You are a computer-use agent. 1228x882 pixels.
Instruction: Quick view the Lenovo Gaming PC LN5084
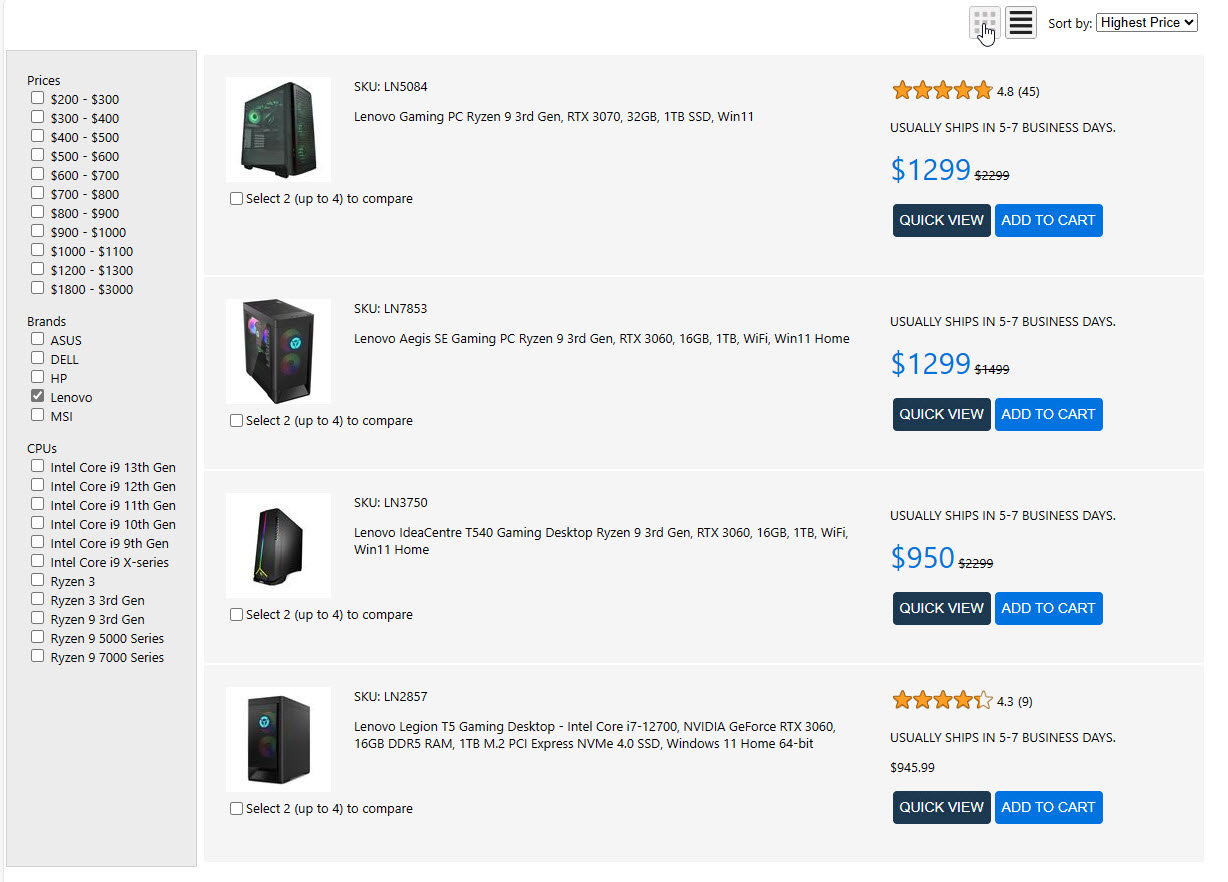point(941,220)
